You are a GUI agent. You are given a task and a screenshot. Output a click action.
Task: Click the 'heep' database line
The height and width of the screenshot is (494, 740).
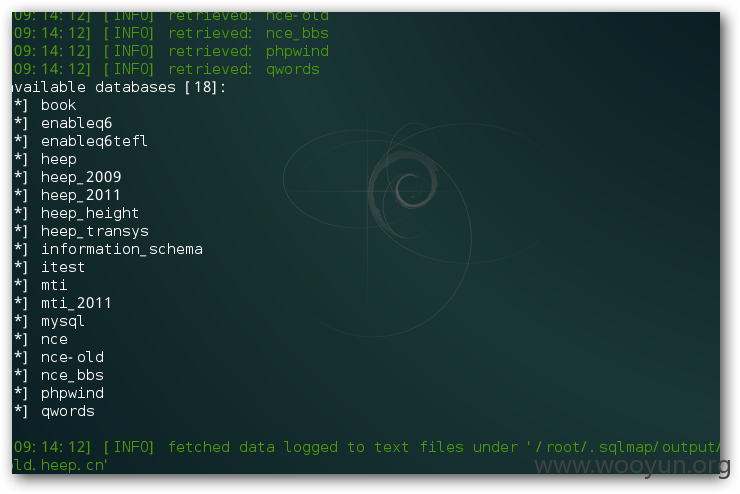tap(59, 159)
